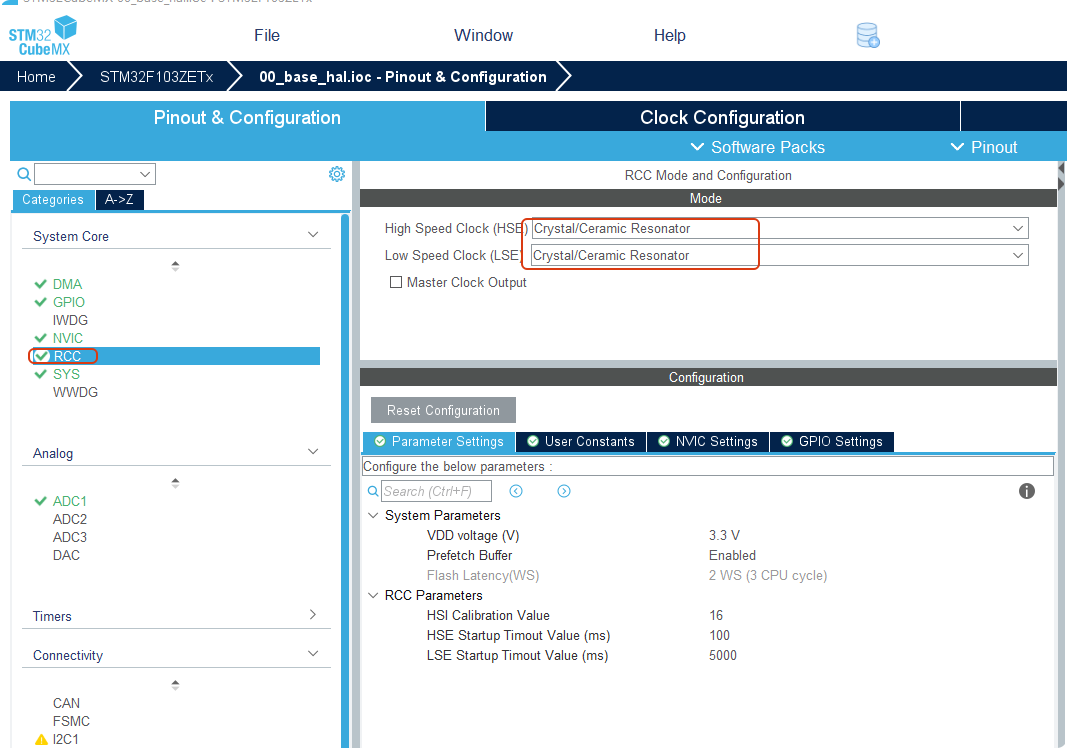Select IWDG in System Core
This screenshot has height=748, width=1067.
[x=70, y=320]
